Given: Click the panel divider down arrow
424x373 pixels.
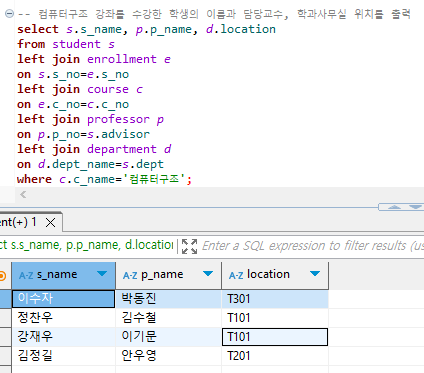Looking at the screenshot, I should pyautogui.click(x=415, y=207).
